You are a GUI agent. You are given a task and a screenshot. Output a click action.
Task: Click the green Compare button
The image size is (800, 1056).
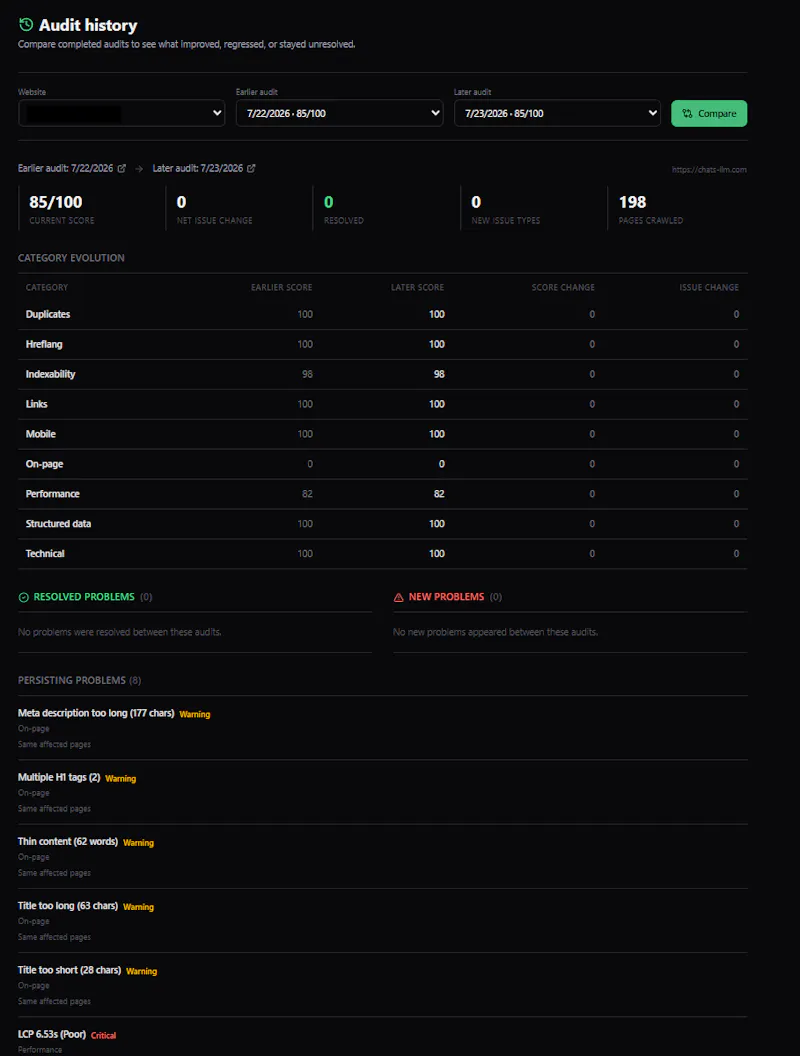pyautogui.click(x=709, y=113)
